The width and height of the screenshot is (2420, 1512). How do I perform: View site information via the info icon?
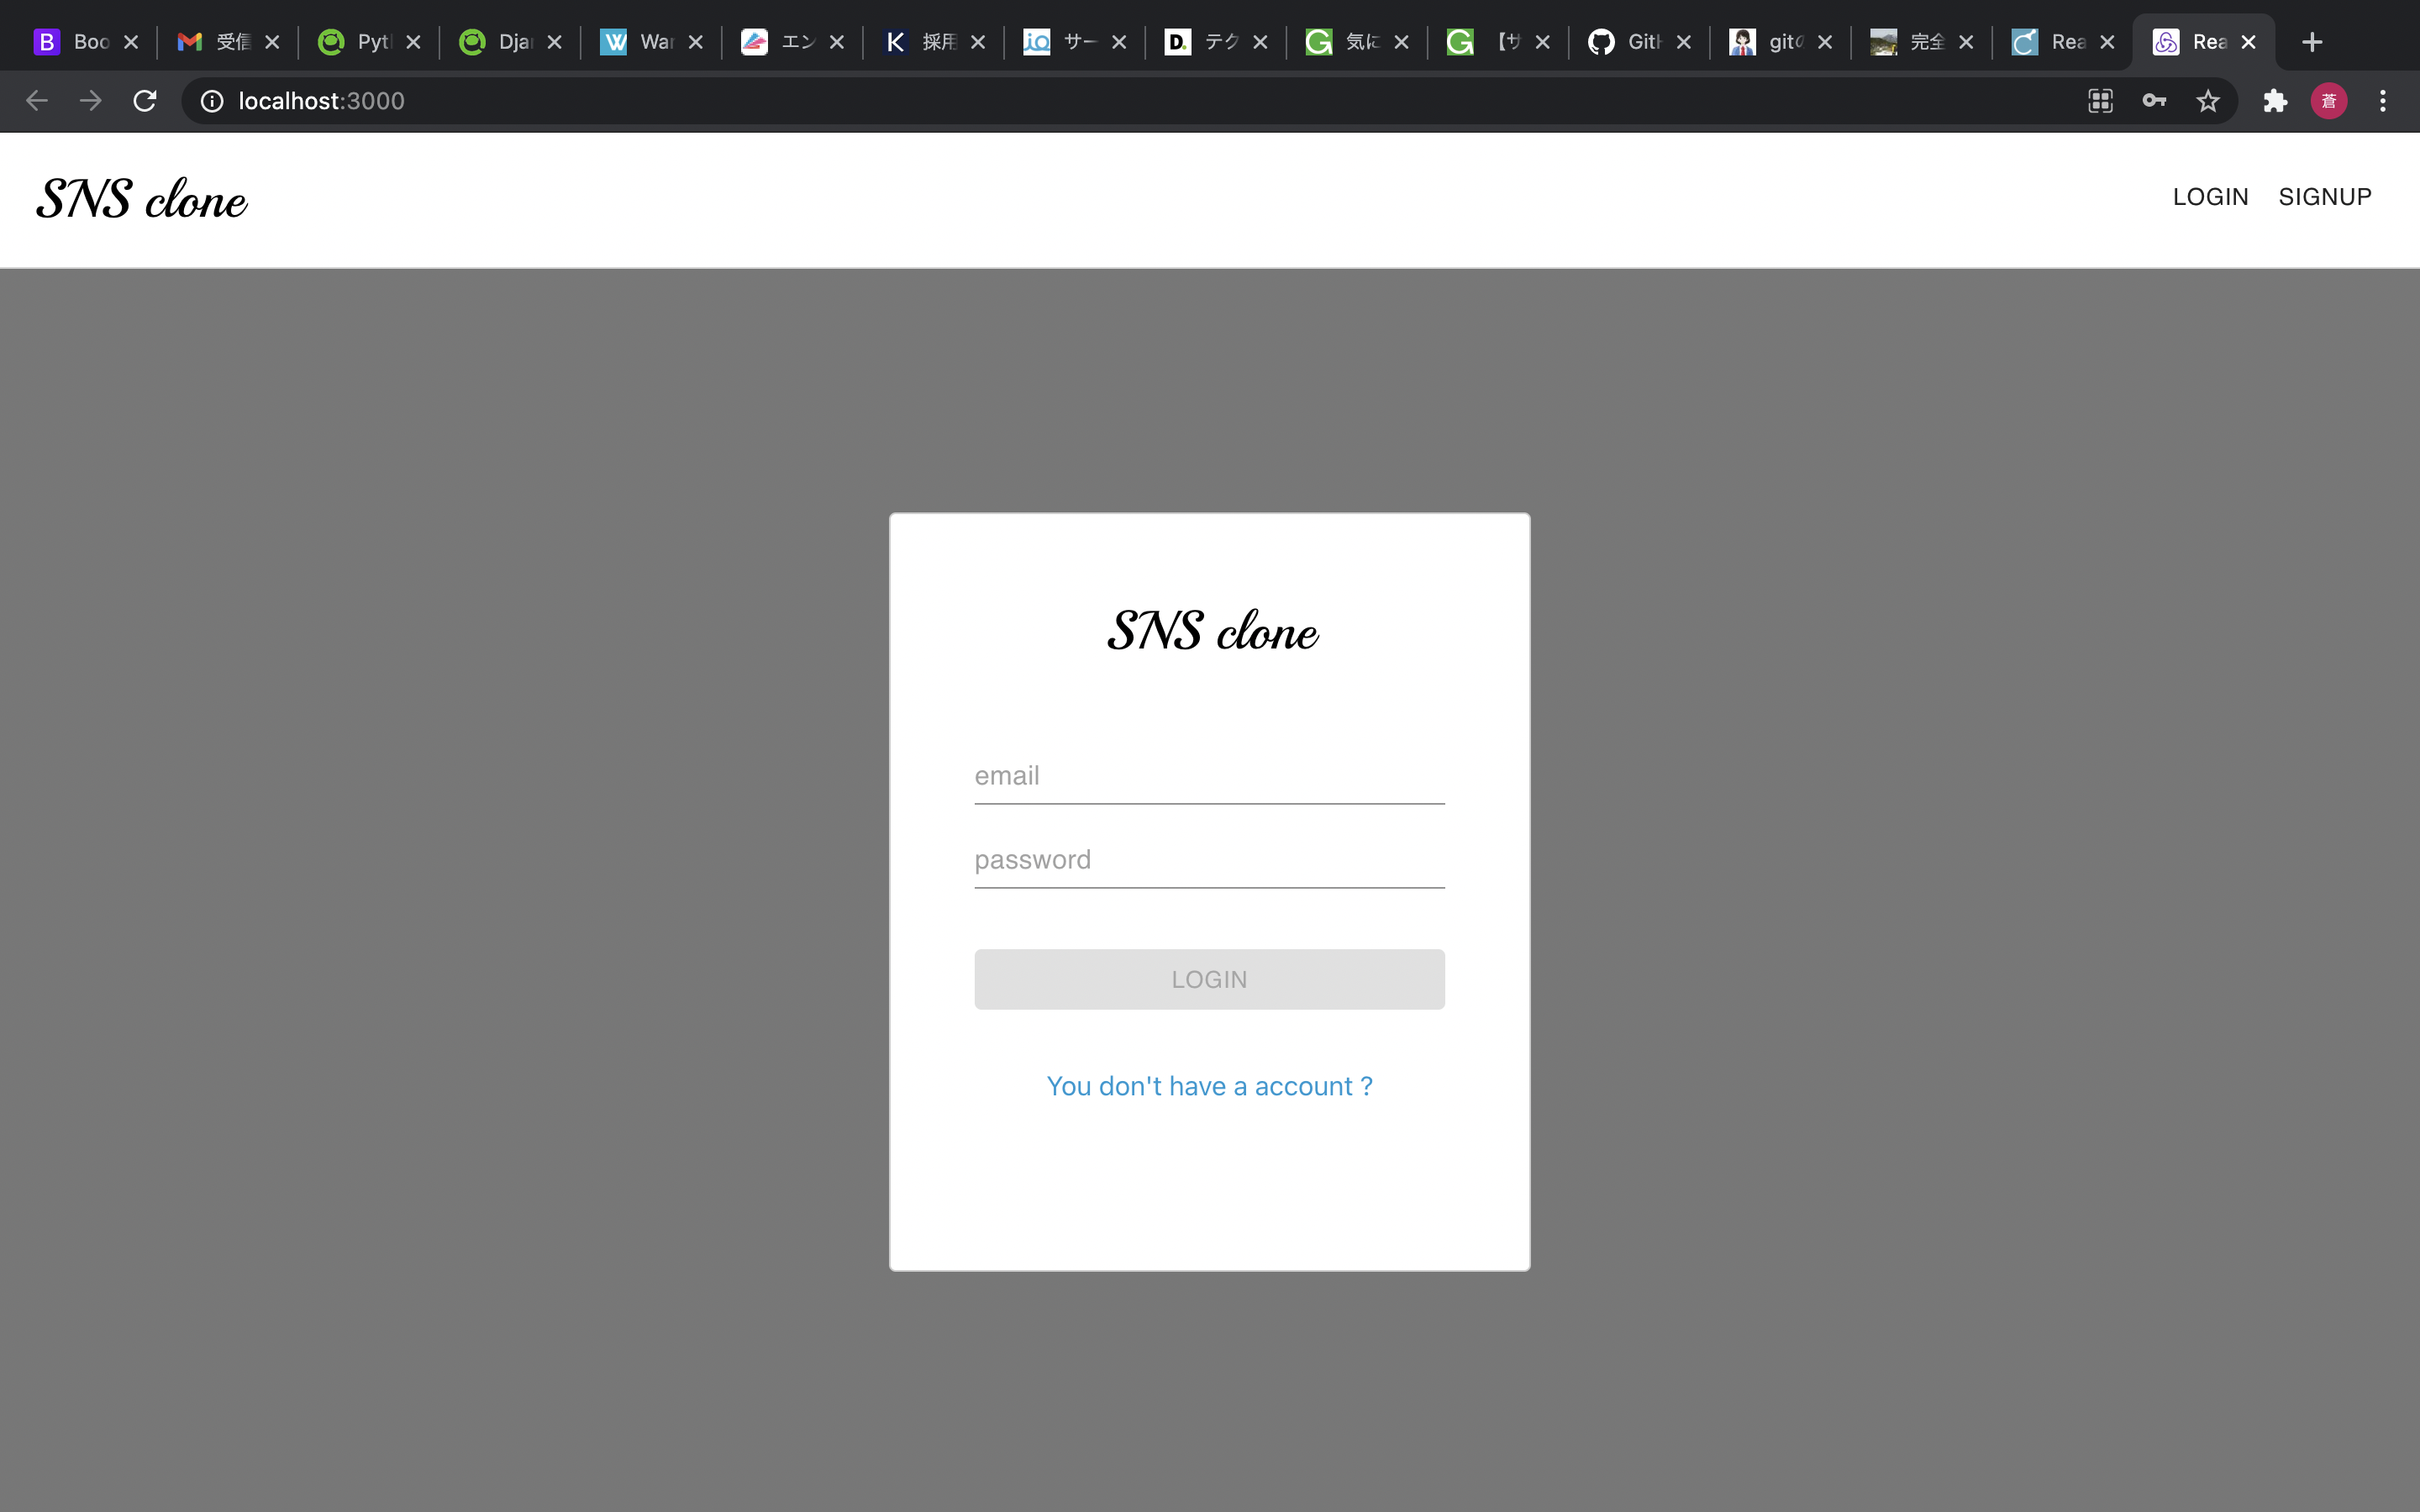(211, 100)
